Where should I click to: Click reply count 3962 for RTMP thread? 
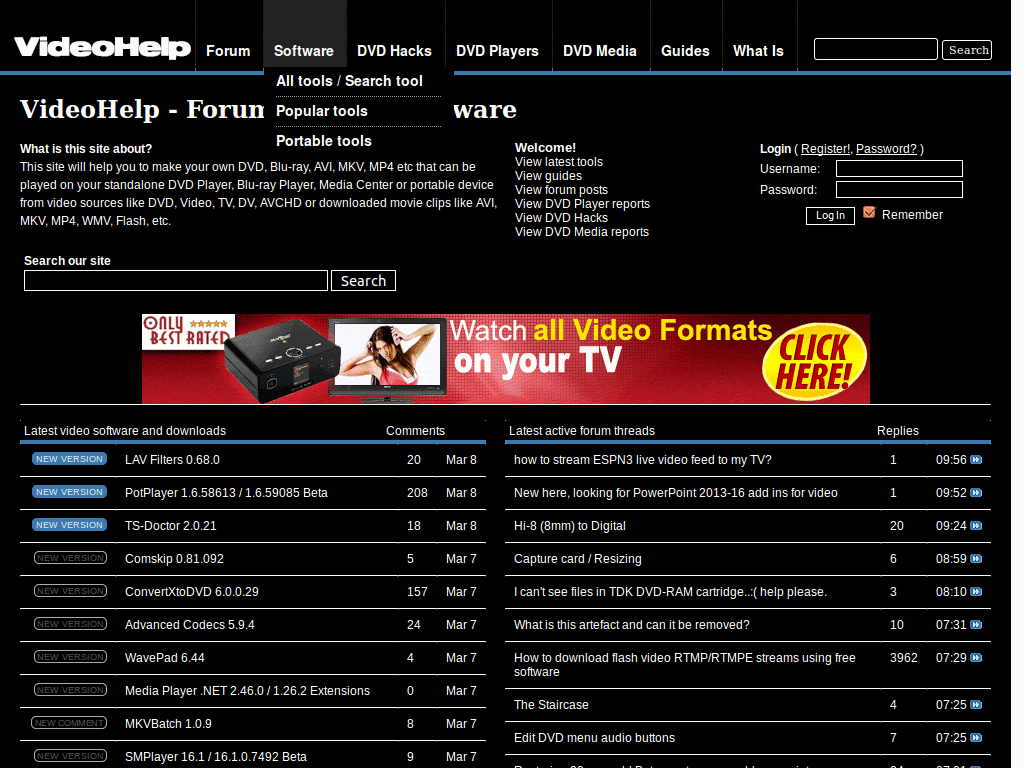[904, 658]
